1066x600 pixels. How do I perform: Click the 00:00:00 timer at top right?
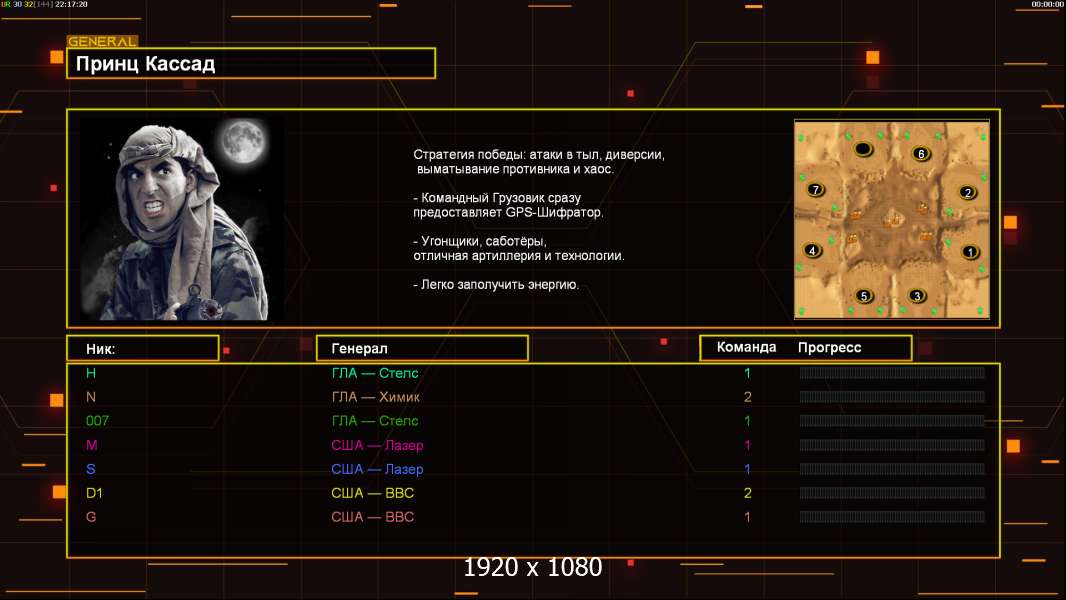click(x=1047, y=4)
